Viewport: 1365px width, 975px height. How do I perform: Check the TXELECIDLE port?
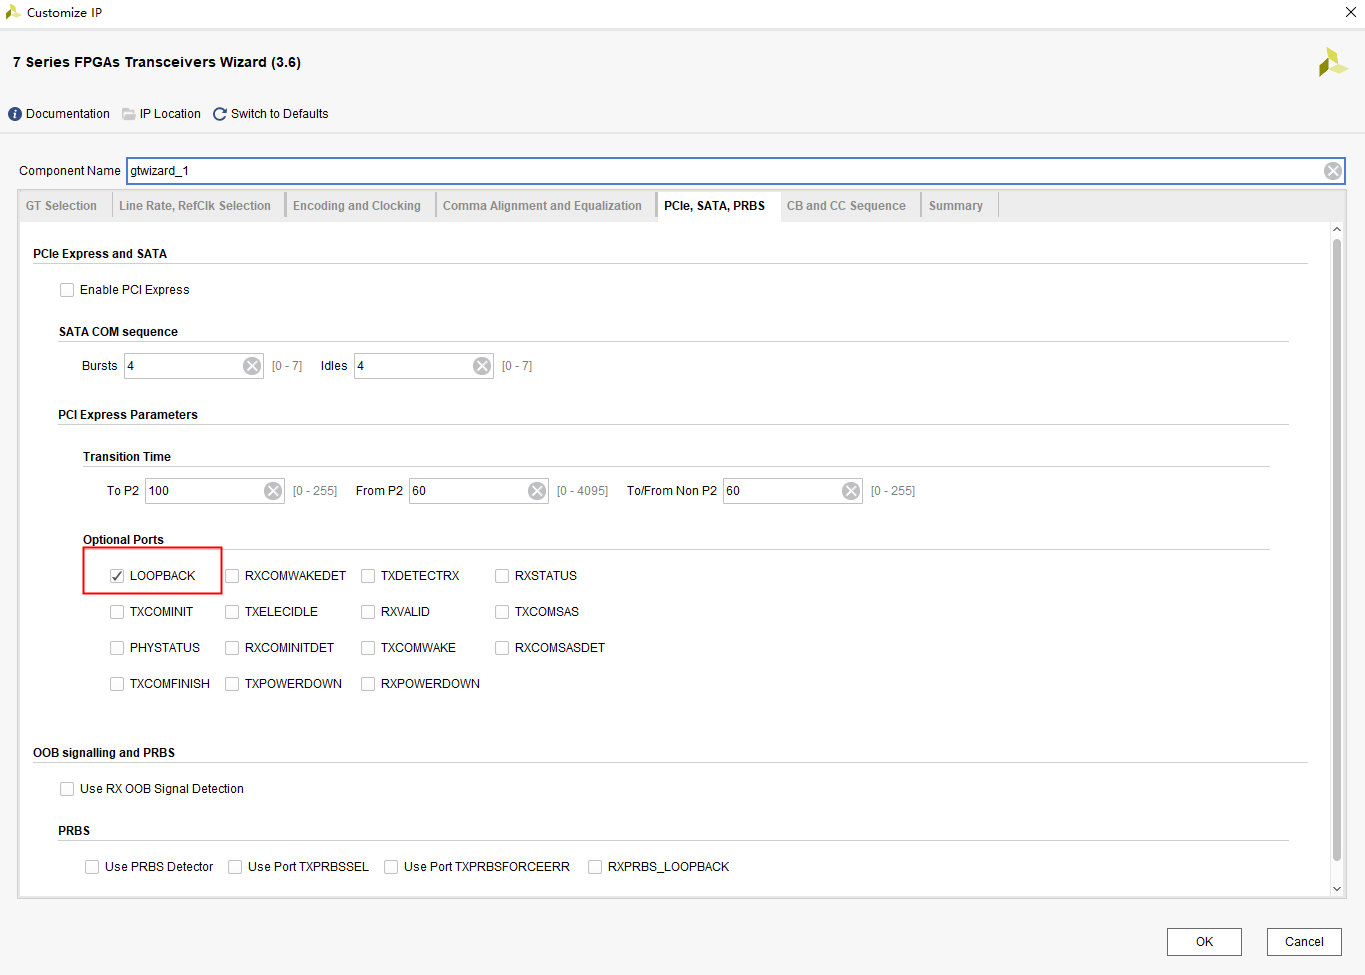click(232, 612)
